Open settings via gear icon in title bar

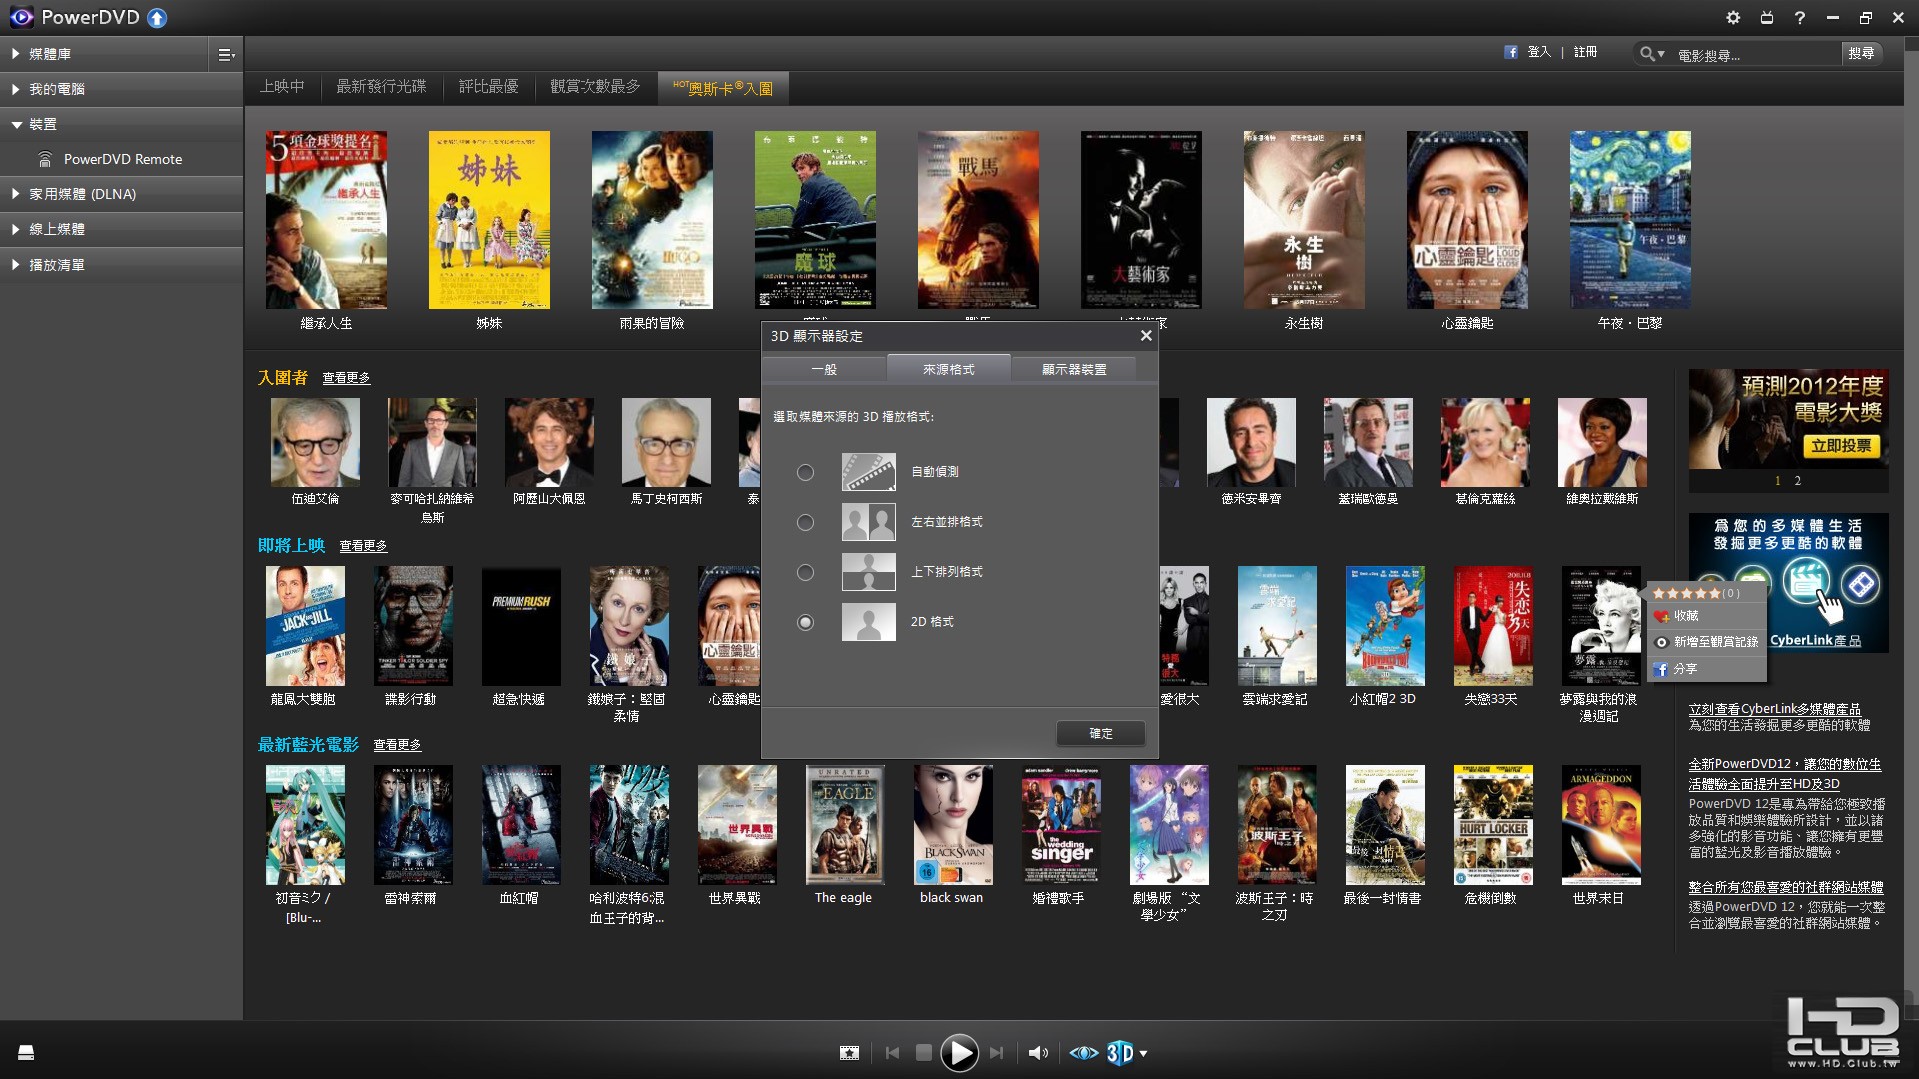(1733, 17)
